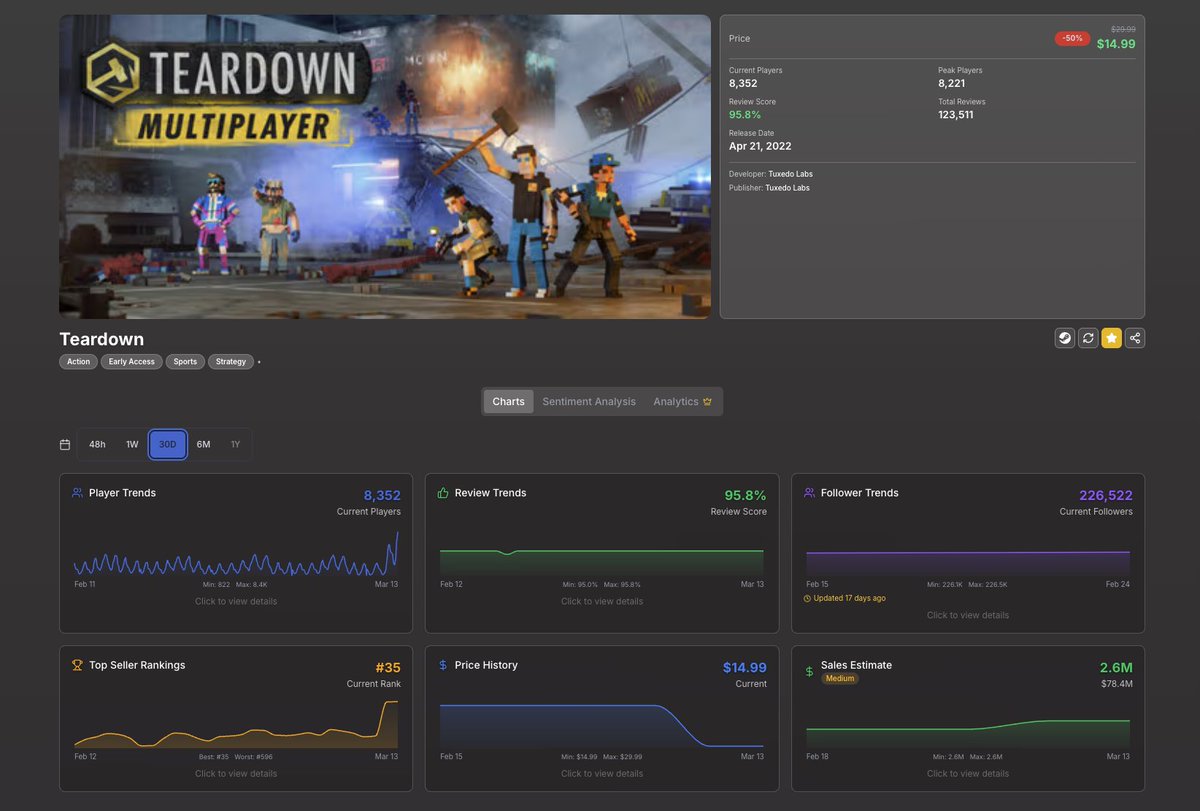
Task: Click the Sales Estimate dollar icon
Action: click(810, 672)
